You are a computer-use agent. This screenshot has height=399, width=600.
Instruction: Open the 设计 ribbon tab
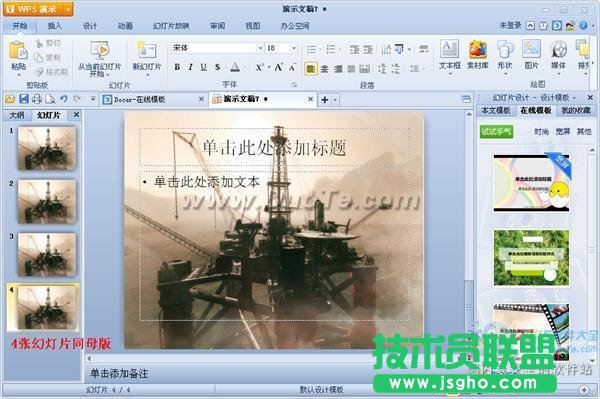90,26
